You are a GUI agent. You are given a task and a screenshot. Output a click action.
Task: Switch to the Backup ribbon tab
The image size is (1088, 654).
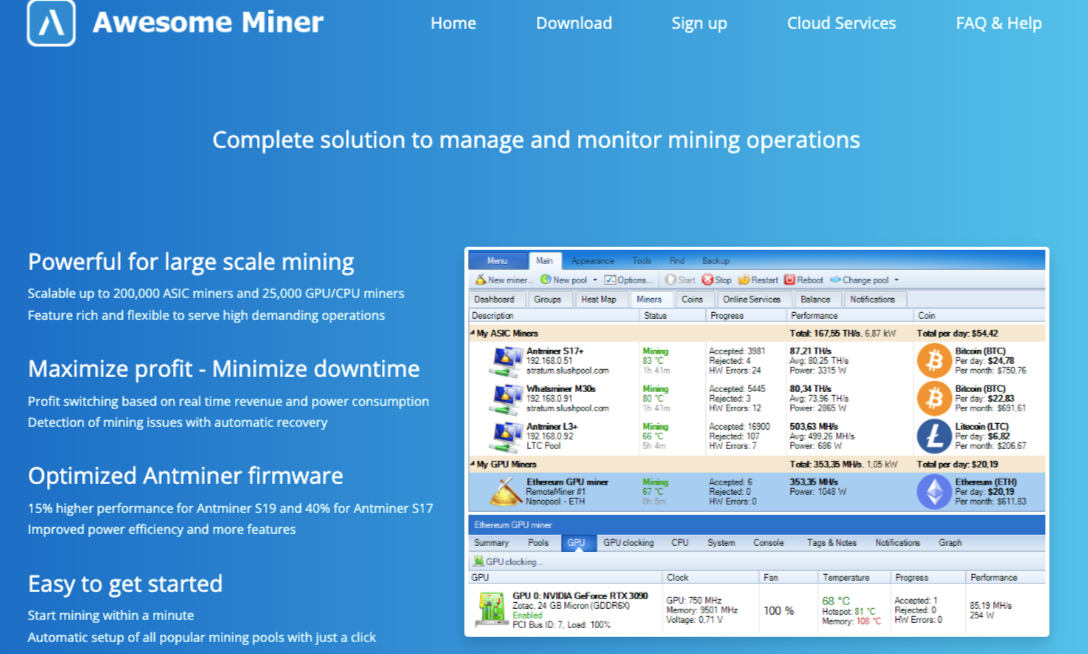[715, 261]
